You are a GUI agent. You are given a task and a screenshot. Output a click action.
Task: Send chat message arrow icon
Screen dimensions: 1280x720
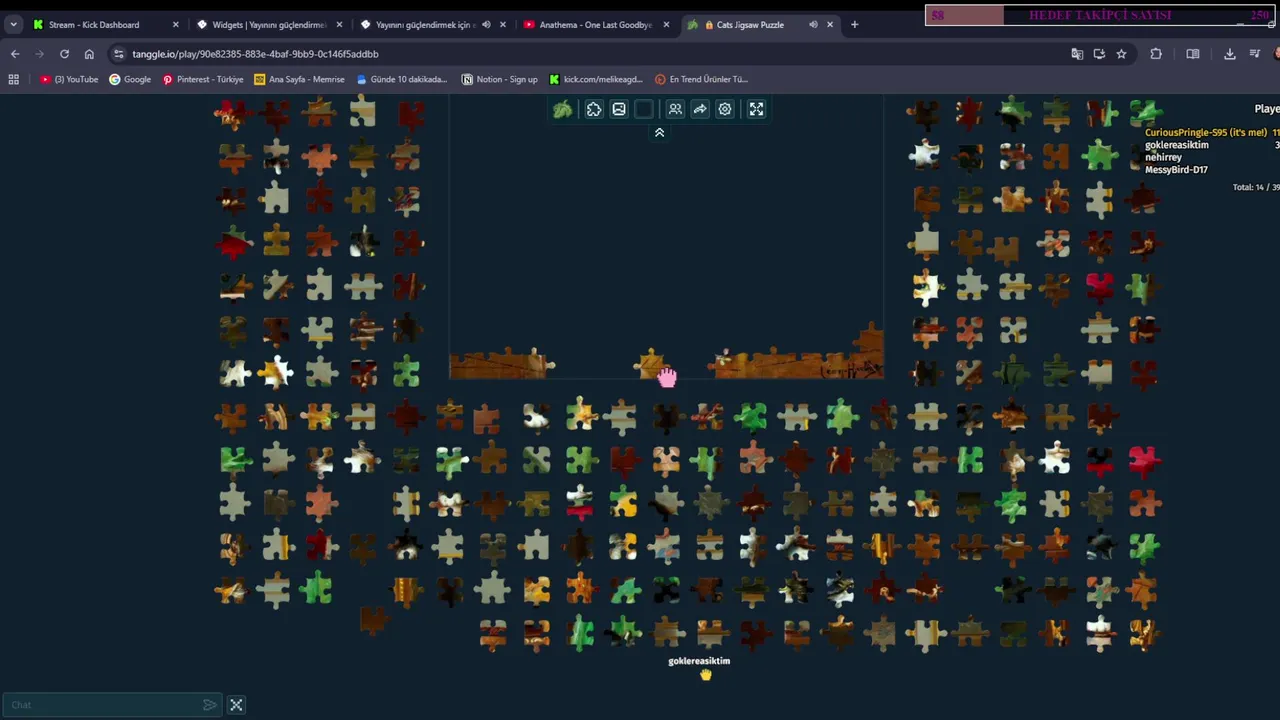point(209,705)
